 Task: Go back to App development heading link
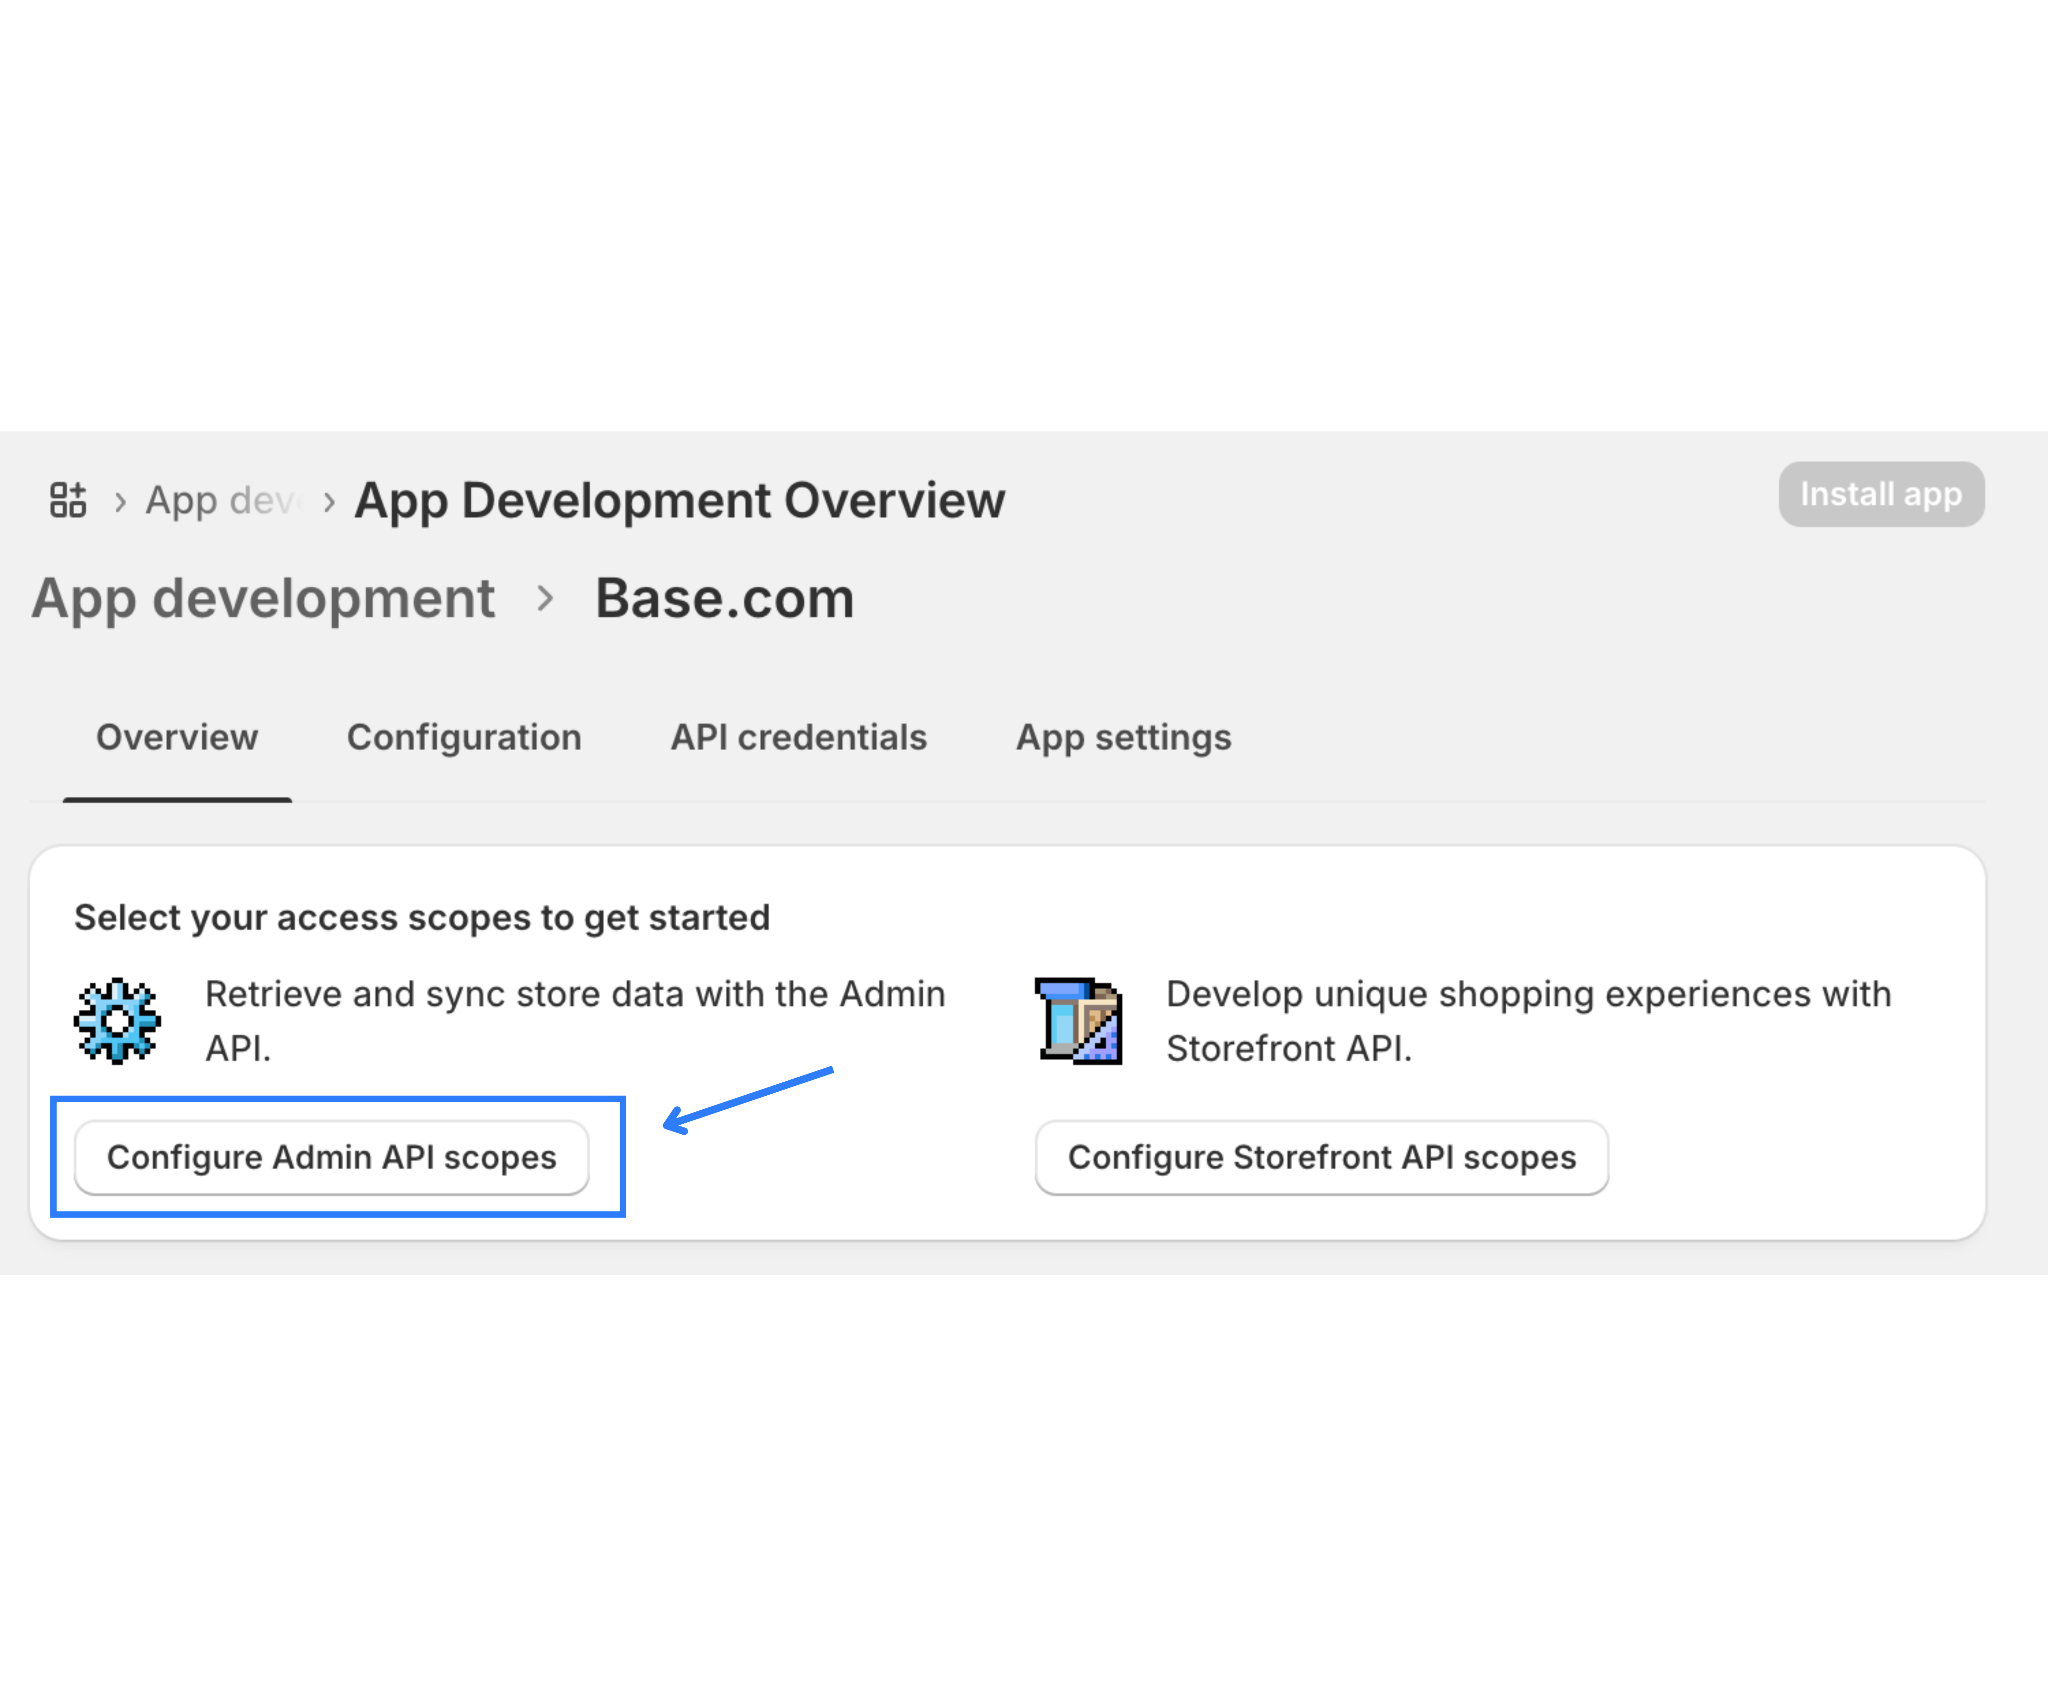(263, 598)
